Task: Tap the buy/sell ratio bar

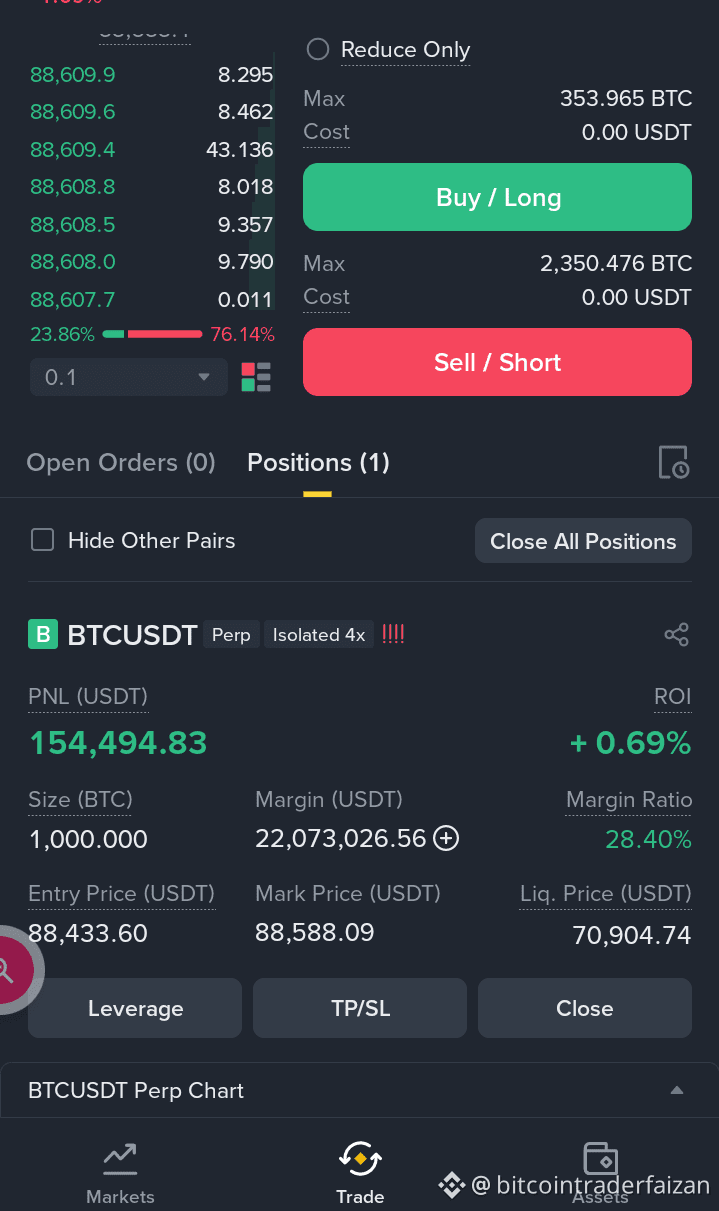Action: [x=152, y=334]
